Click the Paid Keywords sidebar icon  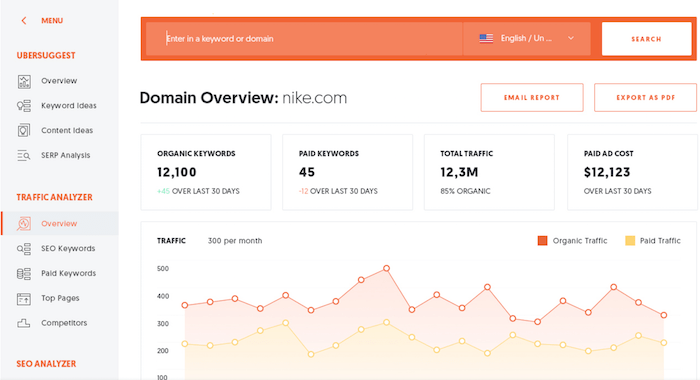(x=24, y=273)
